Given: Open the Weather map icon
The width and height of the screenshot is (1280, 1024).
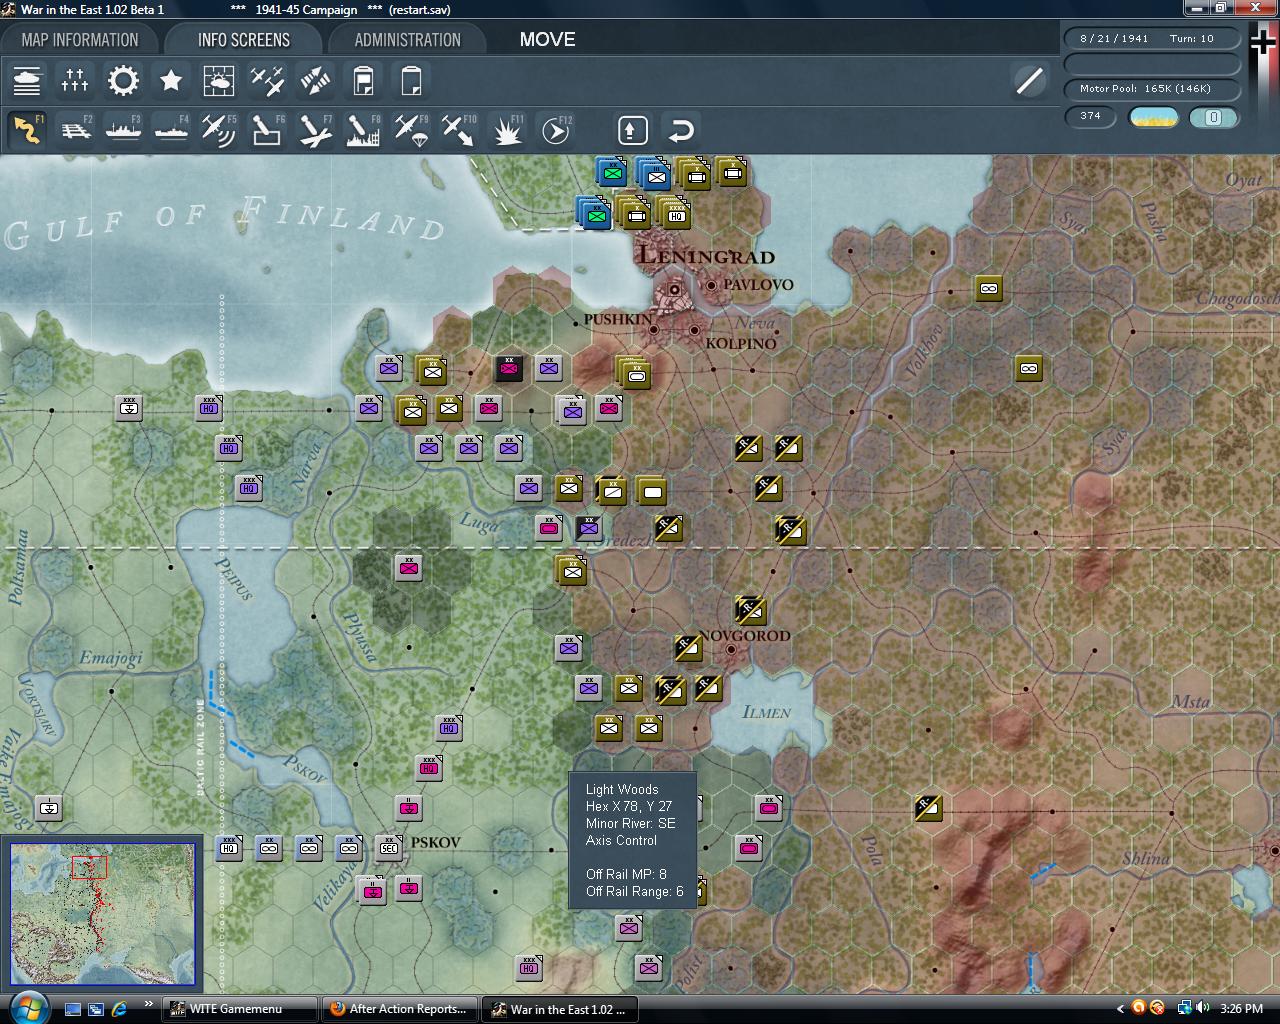Looking at the screenshot, I should [x=219, y=80].
